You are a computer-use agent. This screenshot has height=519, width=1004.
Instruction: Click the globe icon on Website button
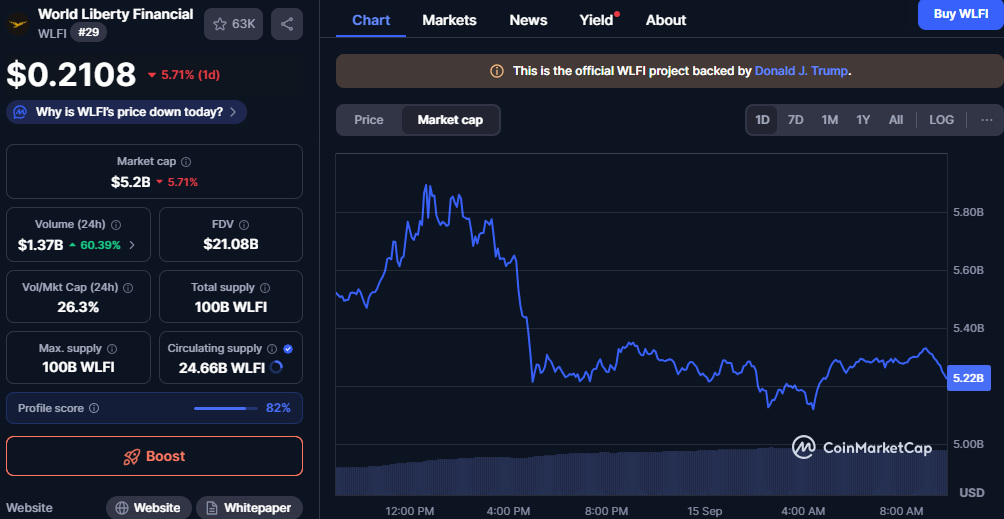122,508
